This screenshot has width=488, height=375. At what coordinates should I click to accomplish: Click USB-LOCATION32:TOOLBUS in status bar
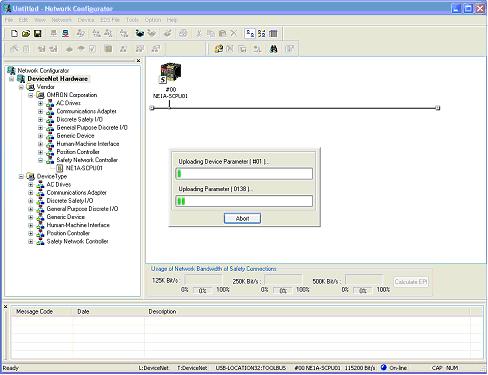point(251,368)
